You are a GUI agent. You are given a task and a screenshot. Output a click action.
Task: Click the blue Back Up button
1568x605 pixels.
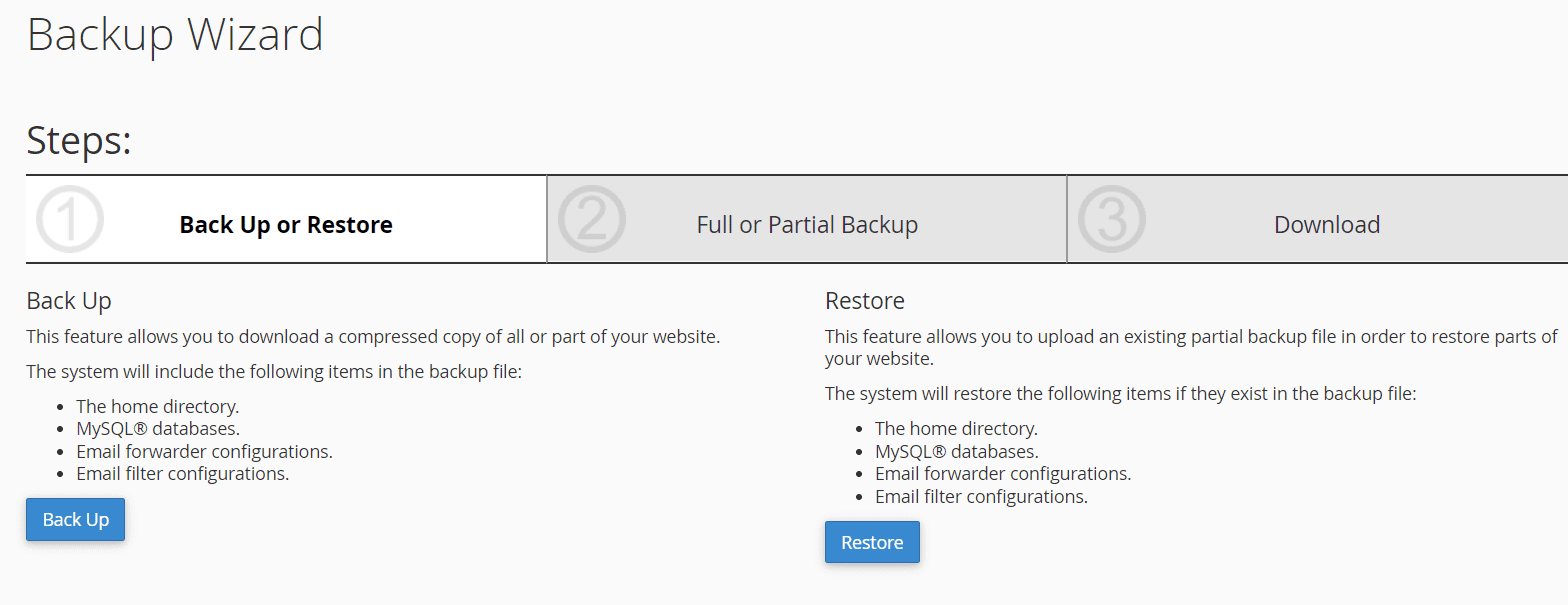coord(75,519)
